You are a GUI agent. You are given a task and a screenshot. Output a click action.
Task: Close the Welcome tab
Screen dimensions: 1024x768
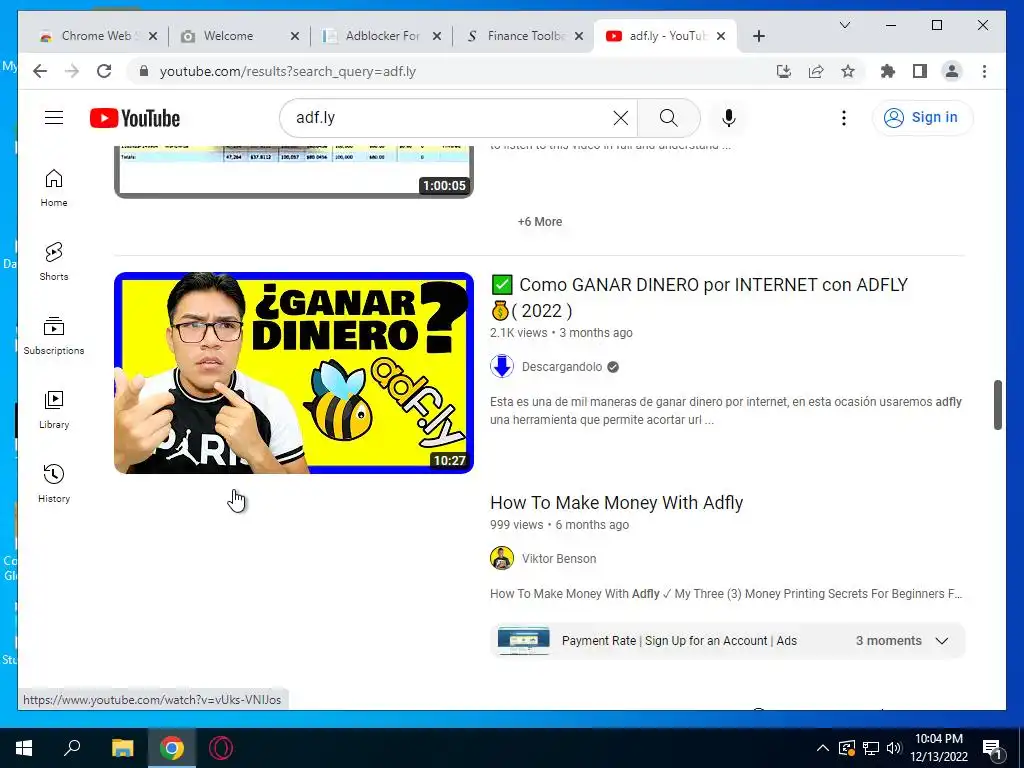pos(295,36)
